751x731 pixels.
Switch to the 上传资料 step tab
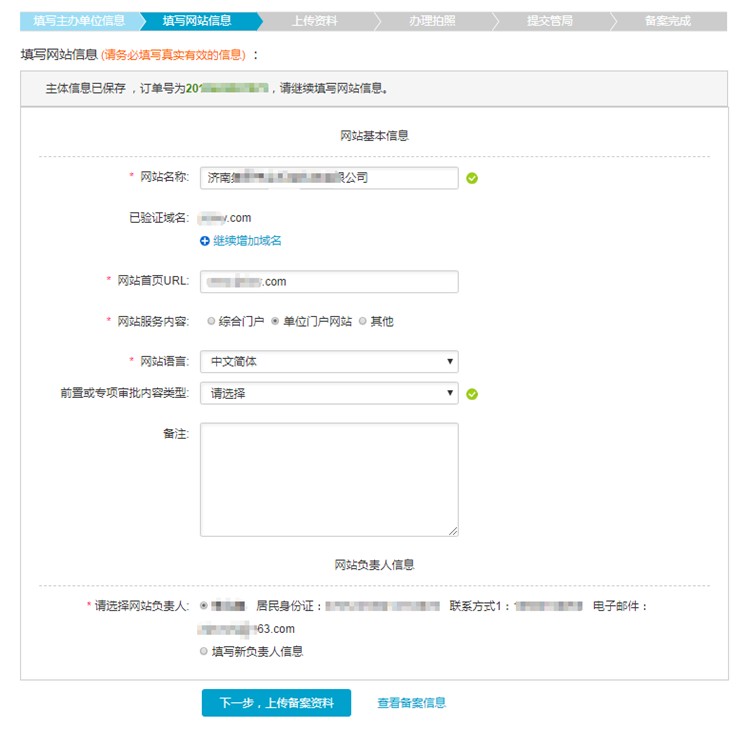pyautogui.click(x=315, y=21)
